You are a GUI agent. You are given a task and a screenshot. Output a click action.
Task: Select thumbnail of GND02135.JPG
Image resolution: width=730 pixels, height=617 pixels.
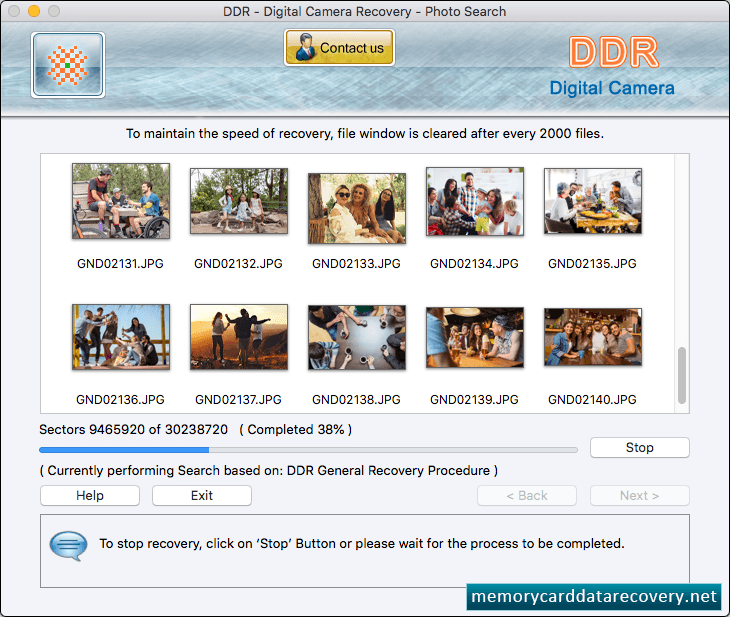click(x=593, y=201)
